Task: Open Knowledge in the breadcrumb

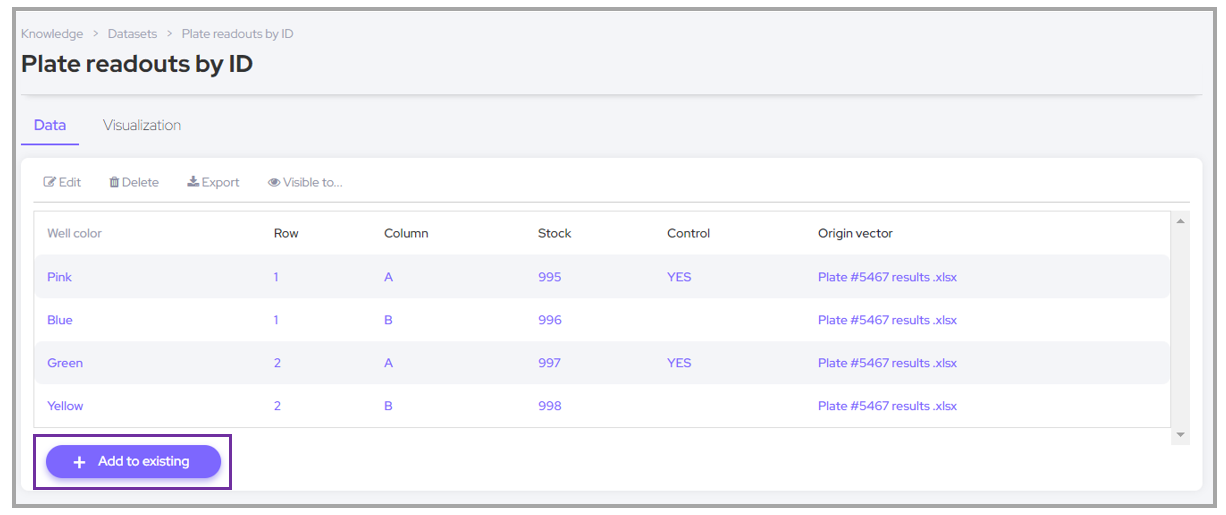Action: (52, 34)
